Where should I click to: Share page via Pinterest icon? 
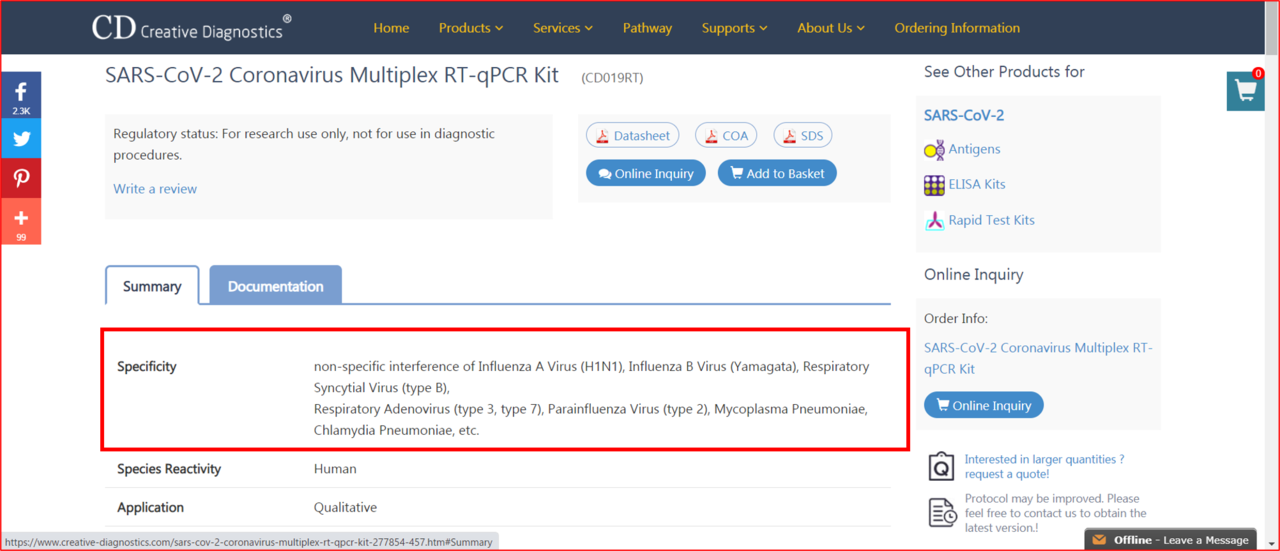[x=21, y=178]
